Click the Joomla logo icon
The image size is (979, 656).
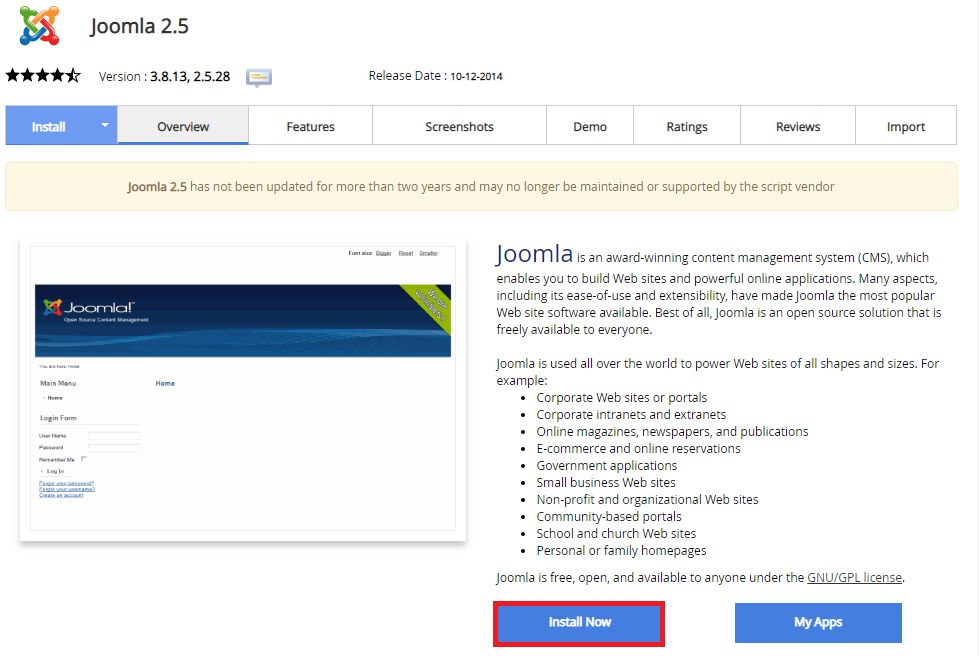point(38,25)
